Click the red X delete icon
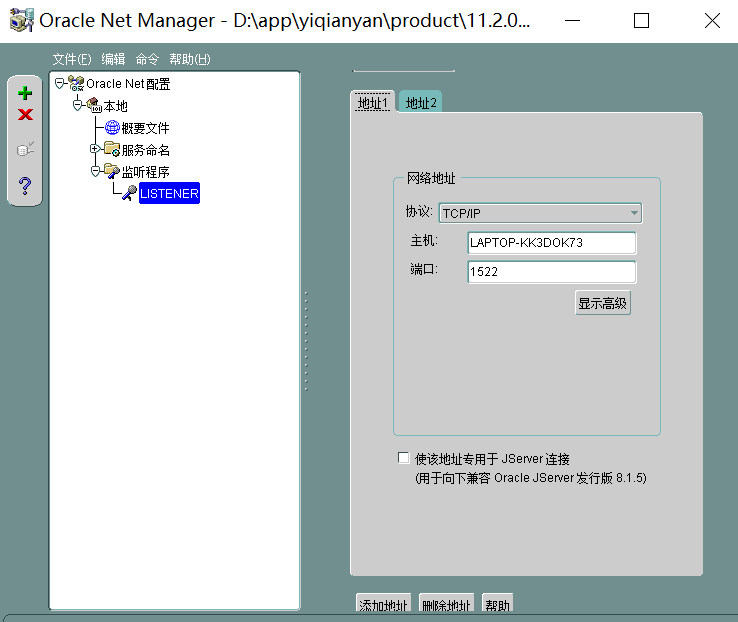Image resolution: width=738 pixels, height=622 pixels. click(25, 114)
